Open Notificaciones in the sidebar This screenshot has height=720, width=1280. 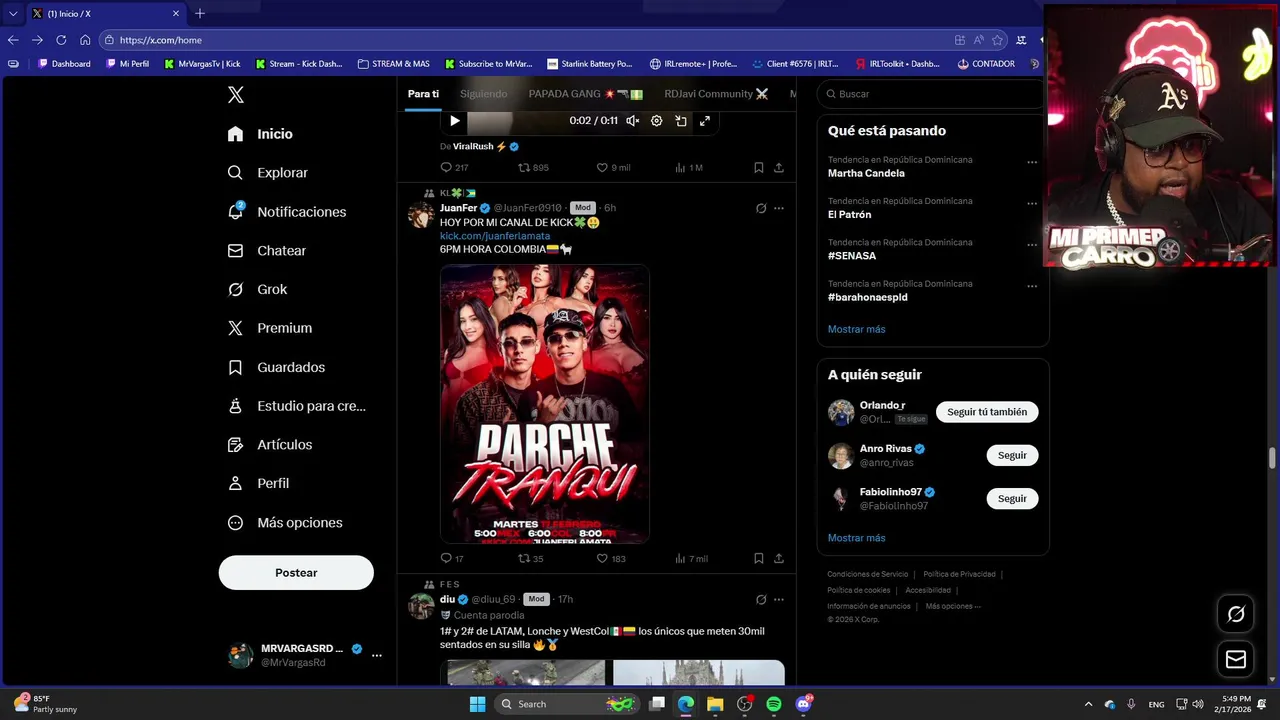point(286,212)
